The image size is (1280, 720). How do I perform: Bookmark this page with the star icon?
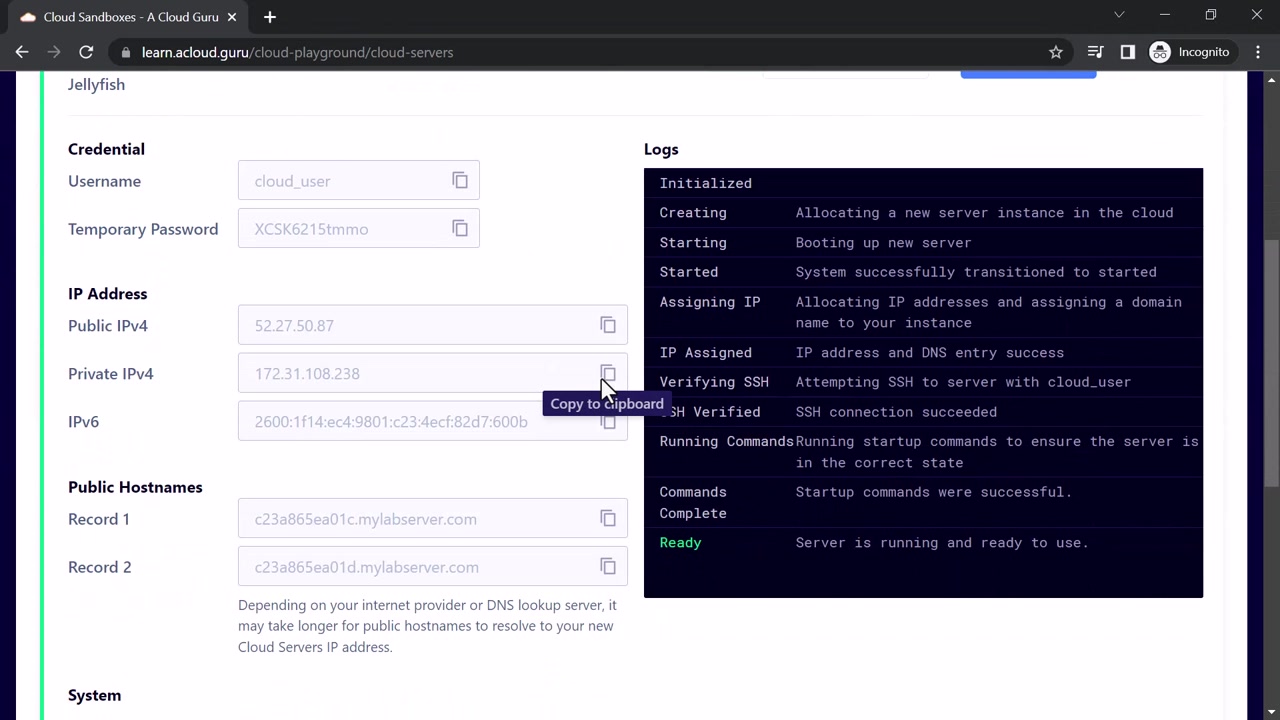pyautogui.click(x=1056, y=52)
